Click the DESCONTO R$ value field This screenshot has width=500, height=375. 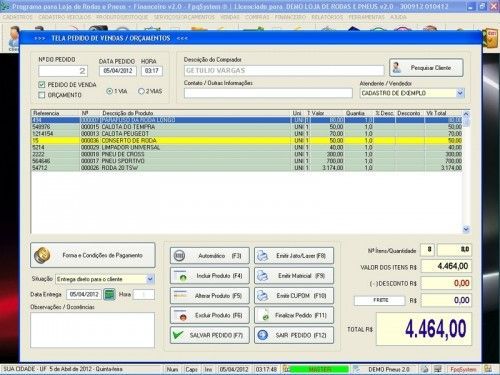[446, 283]
